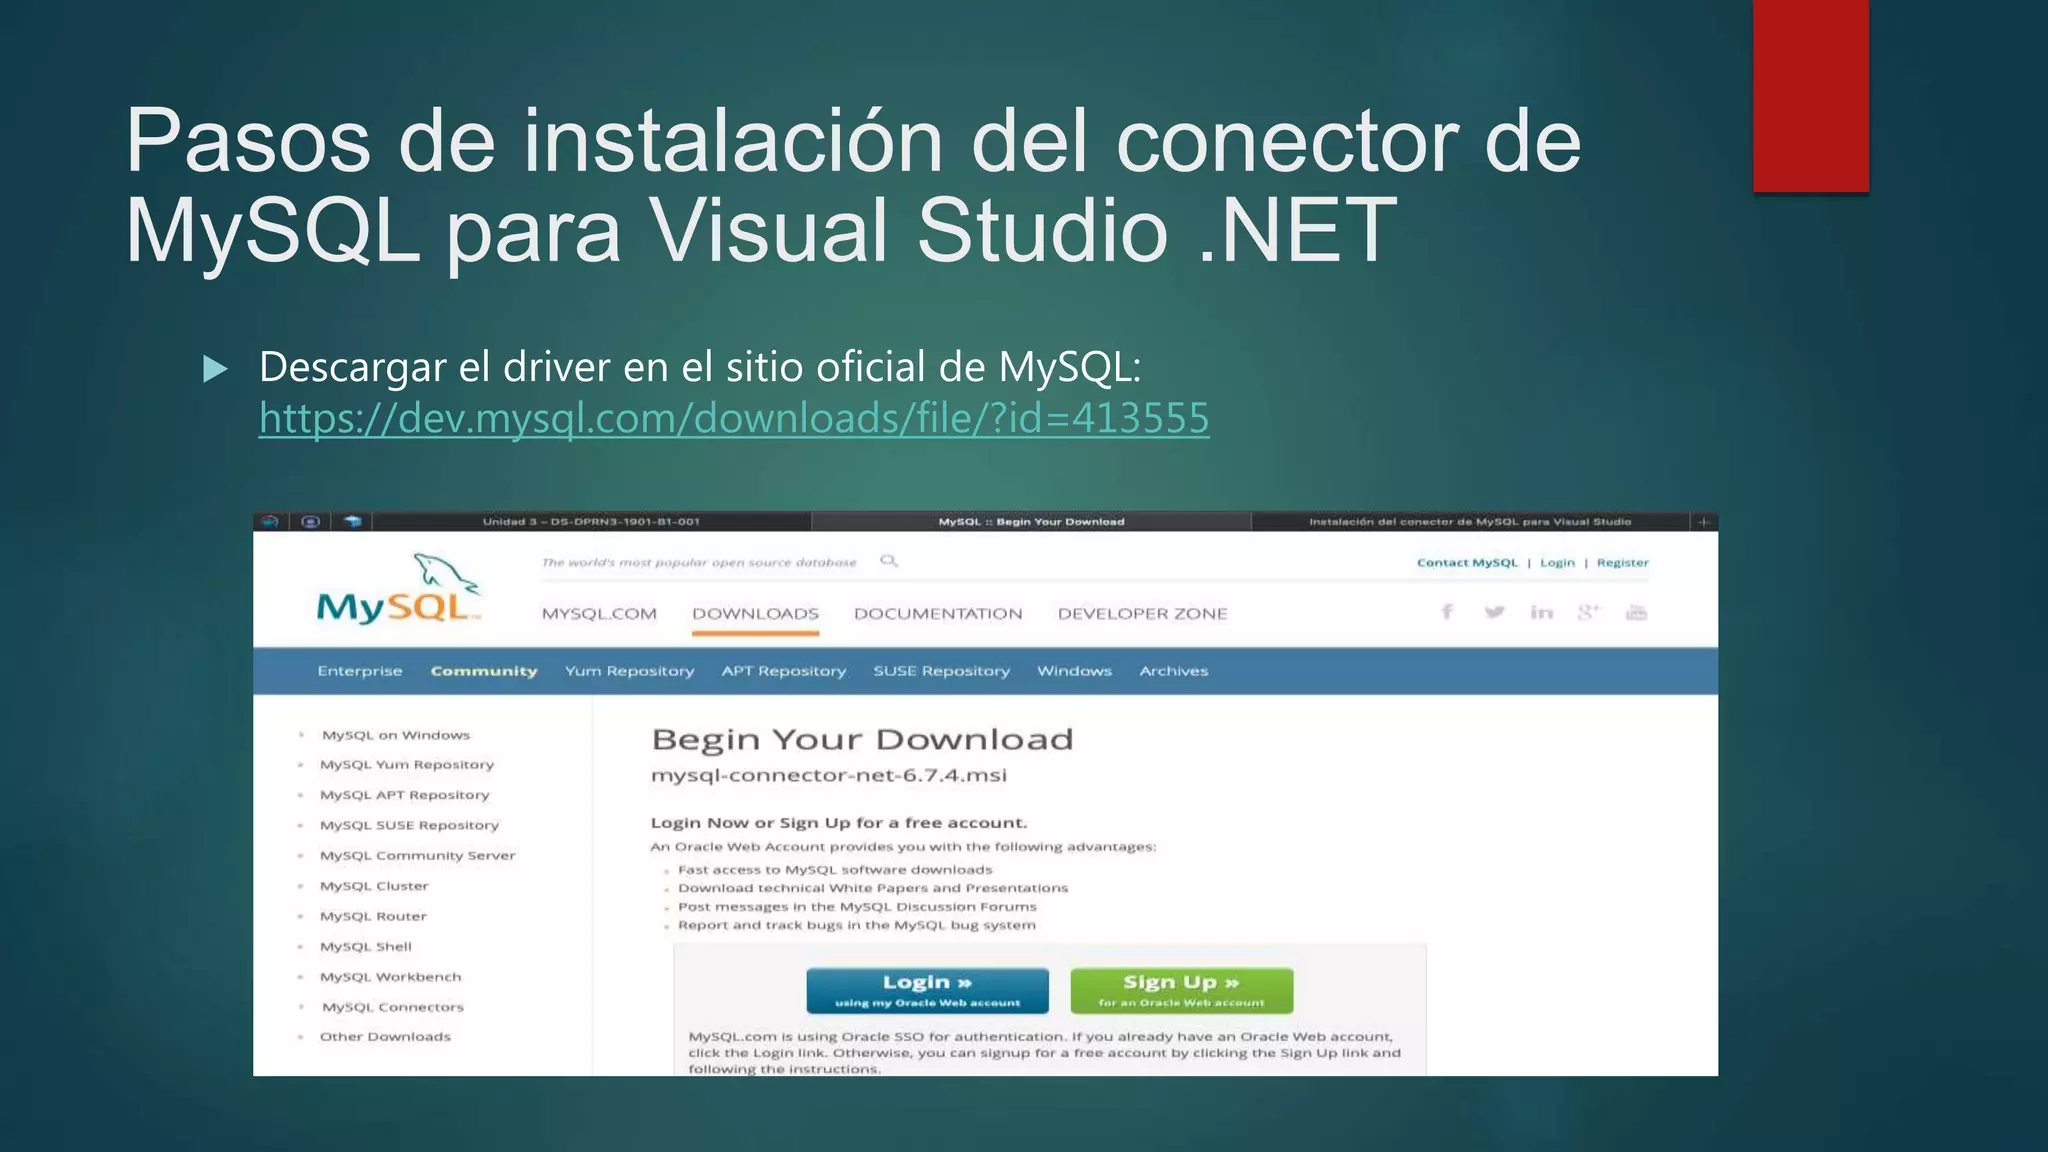Select Community in the blue subnav

pos(484,671)
